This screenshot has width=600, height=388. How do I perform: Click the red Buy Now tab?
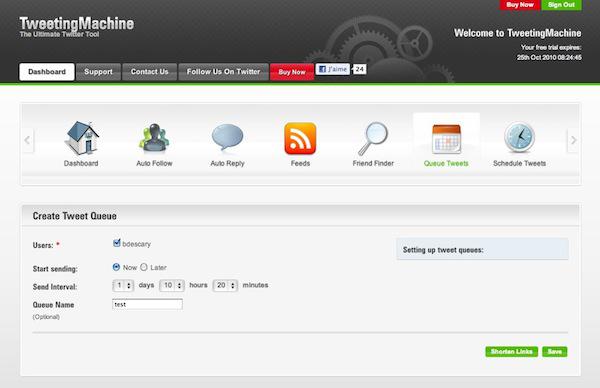pos(292,72)
